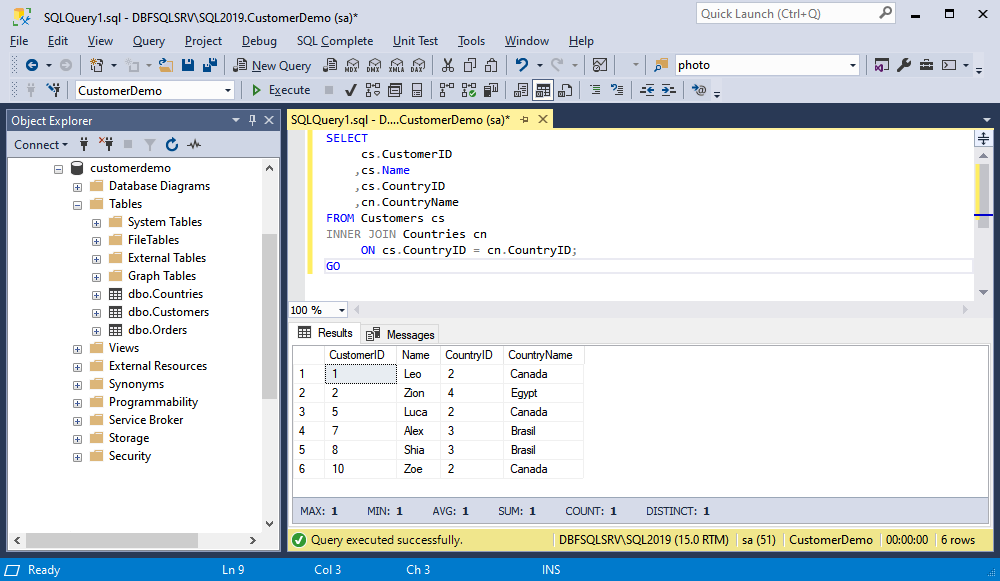Refresh the Object Explorer tree
1000x581 pixels.
tap(172, 145)
